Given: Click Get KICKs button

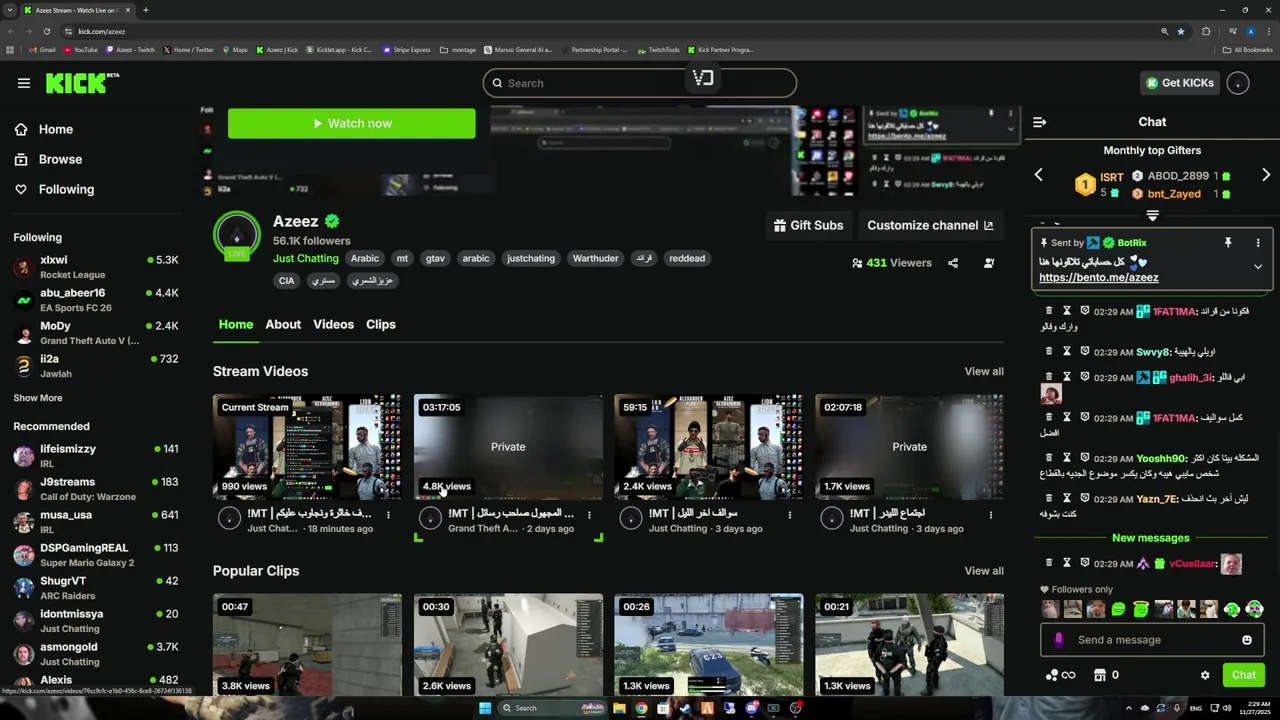Looking at the screenshot, I should point(1180,83).
